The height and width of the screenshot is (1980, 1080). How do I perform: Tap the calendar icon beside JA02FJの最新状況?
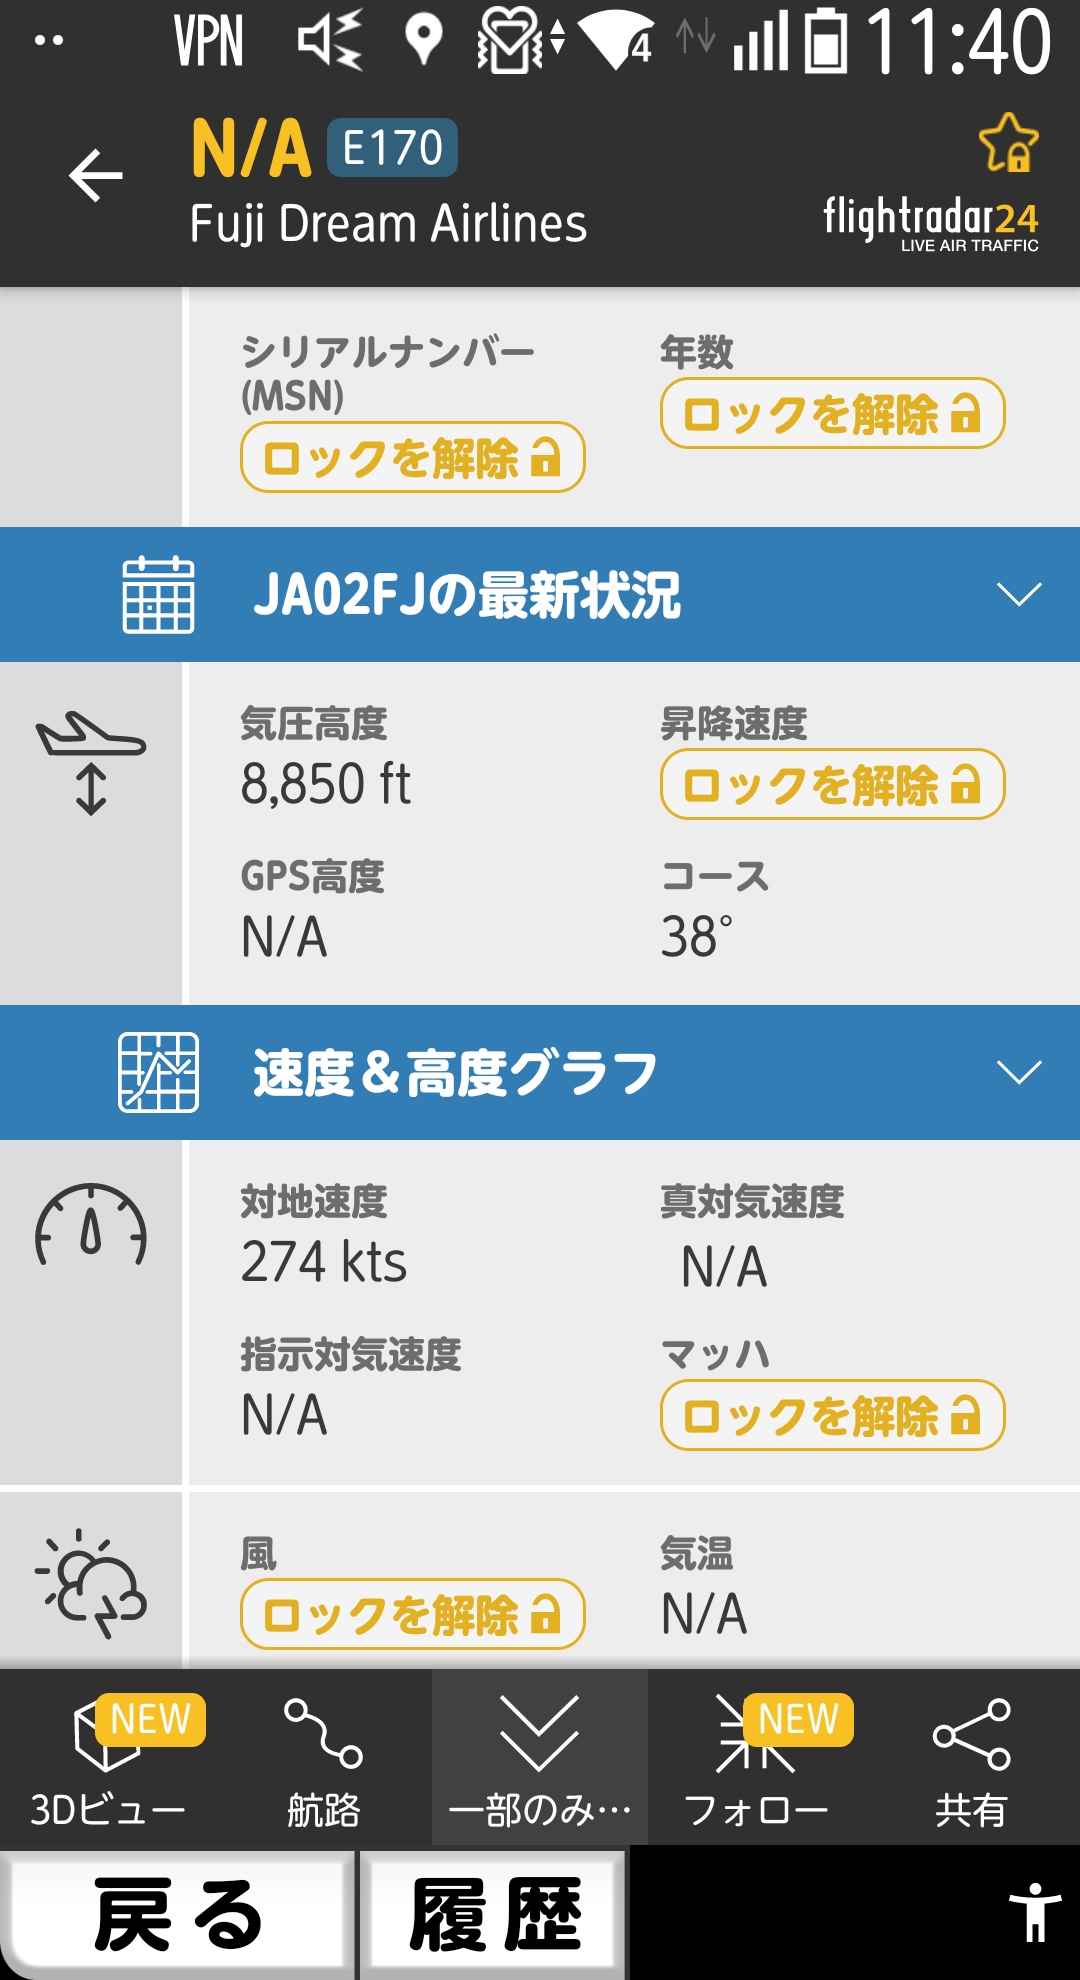pyautogui.click(x=158, y=595)
